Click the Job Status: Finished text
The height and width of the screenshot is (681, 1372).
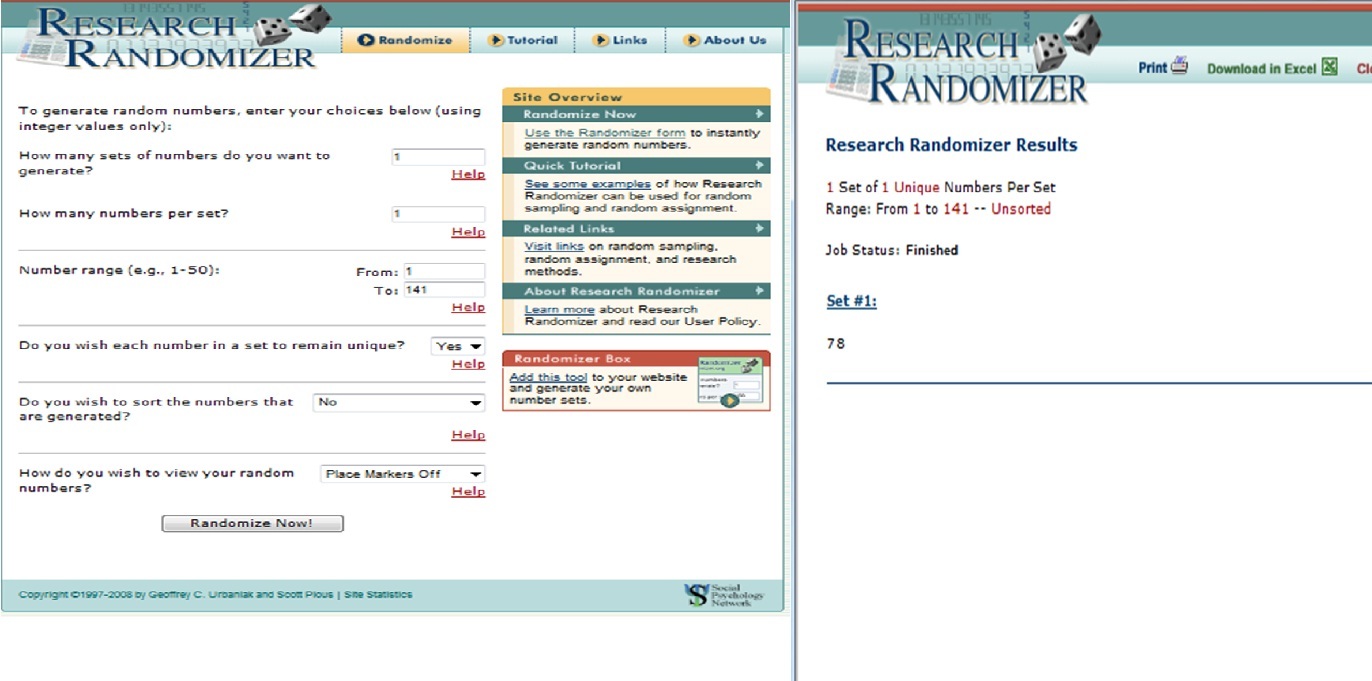point(892,250)
